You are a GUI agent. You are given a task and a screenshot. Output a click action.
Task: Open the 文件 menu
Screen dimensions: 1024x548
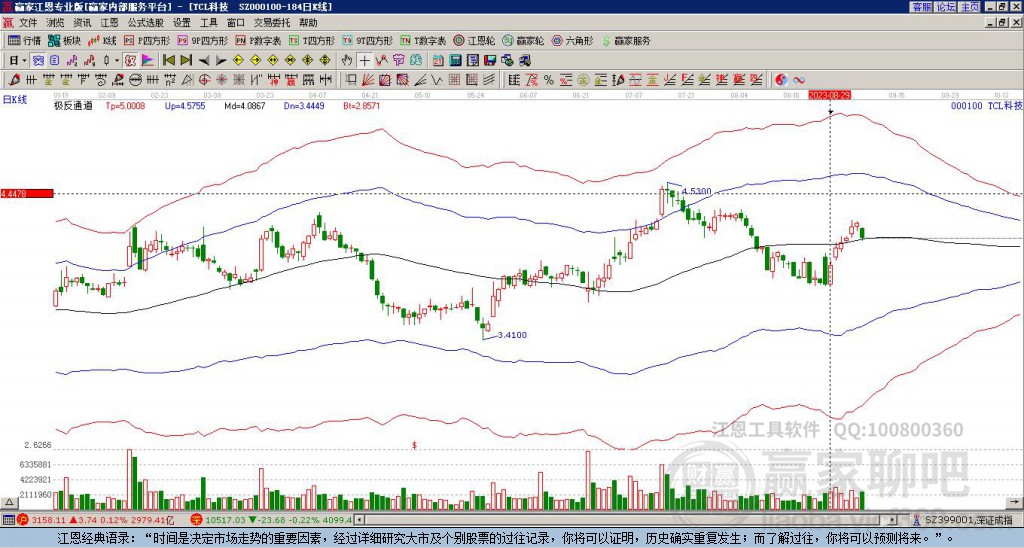tap(28, 23)
